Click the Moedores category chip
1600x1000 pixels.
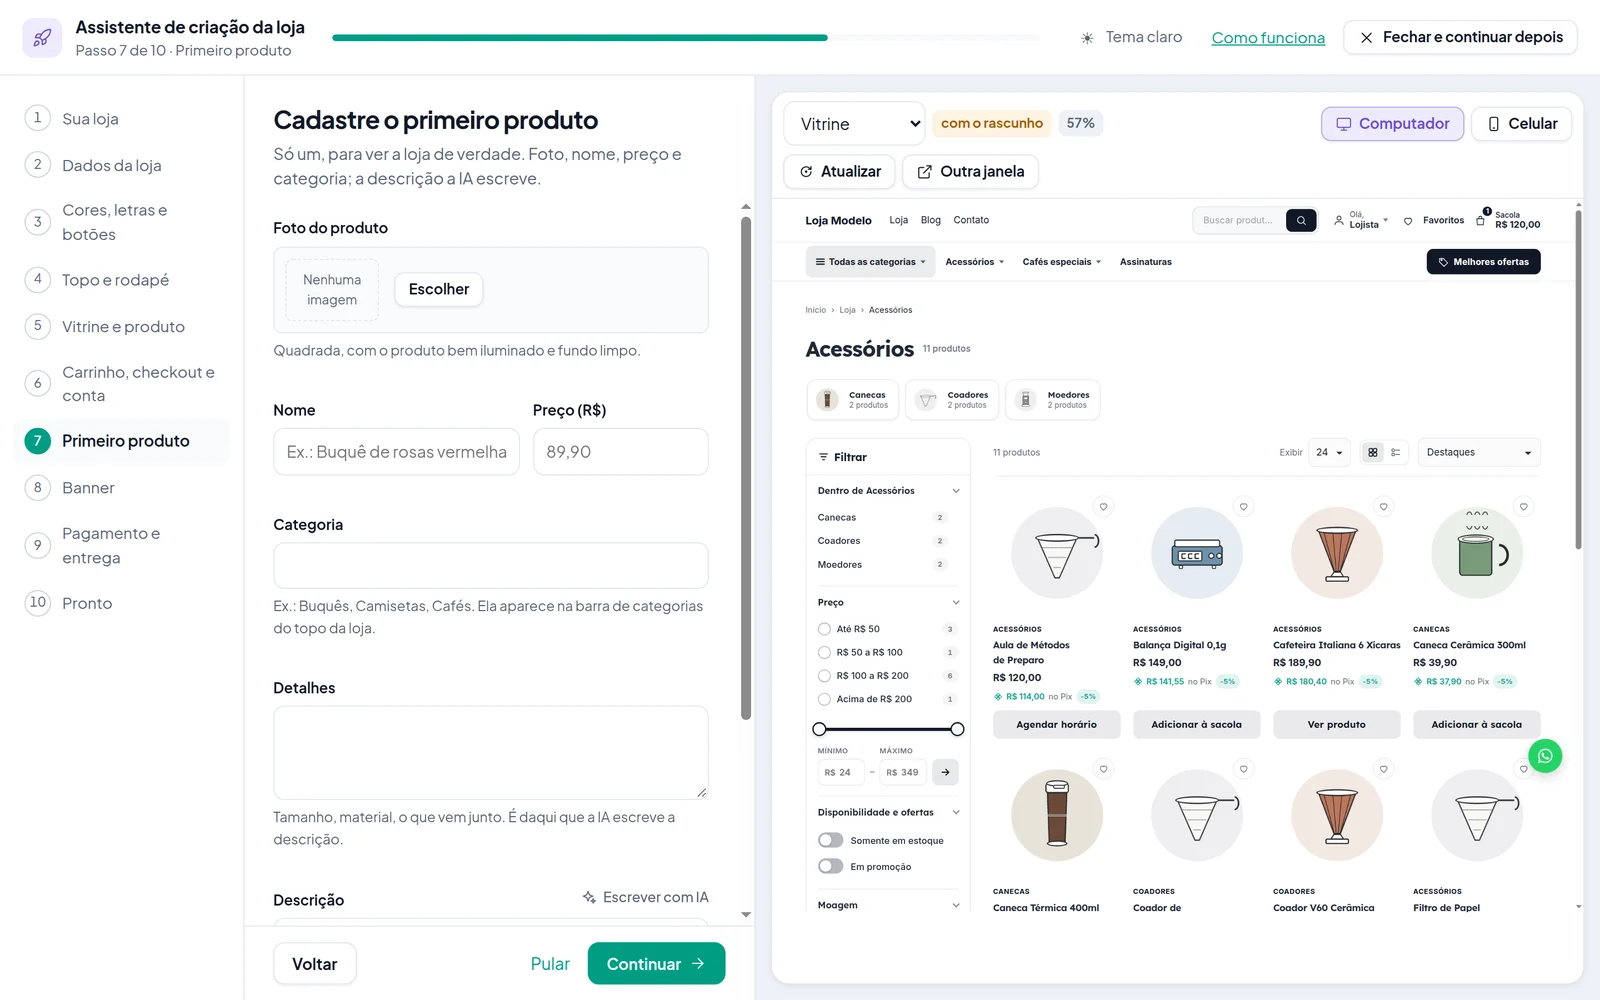pyautogui.click(x=1053, y=400)
